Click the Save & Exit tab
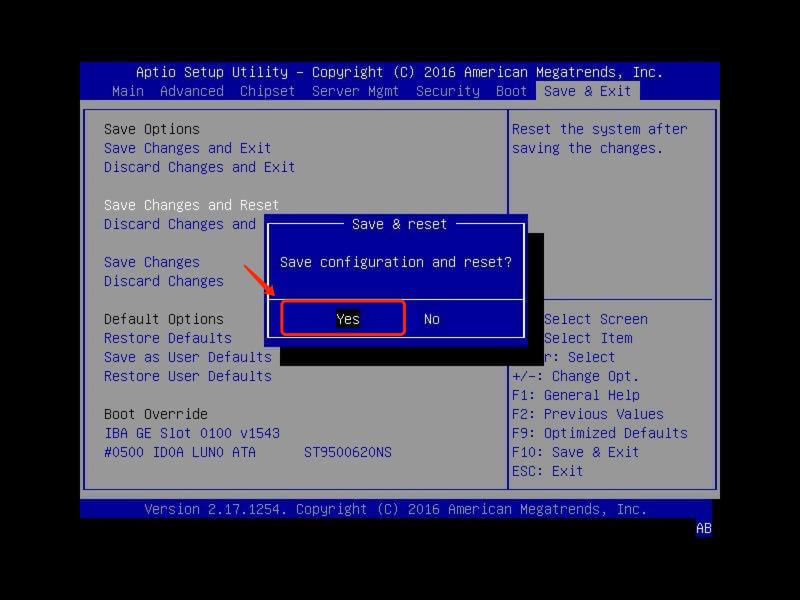 [587, 91]
